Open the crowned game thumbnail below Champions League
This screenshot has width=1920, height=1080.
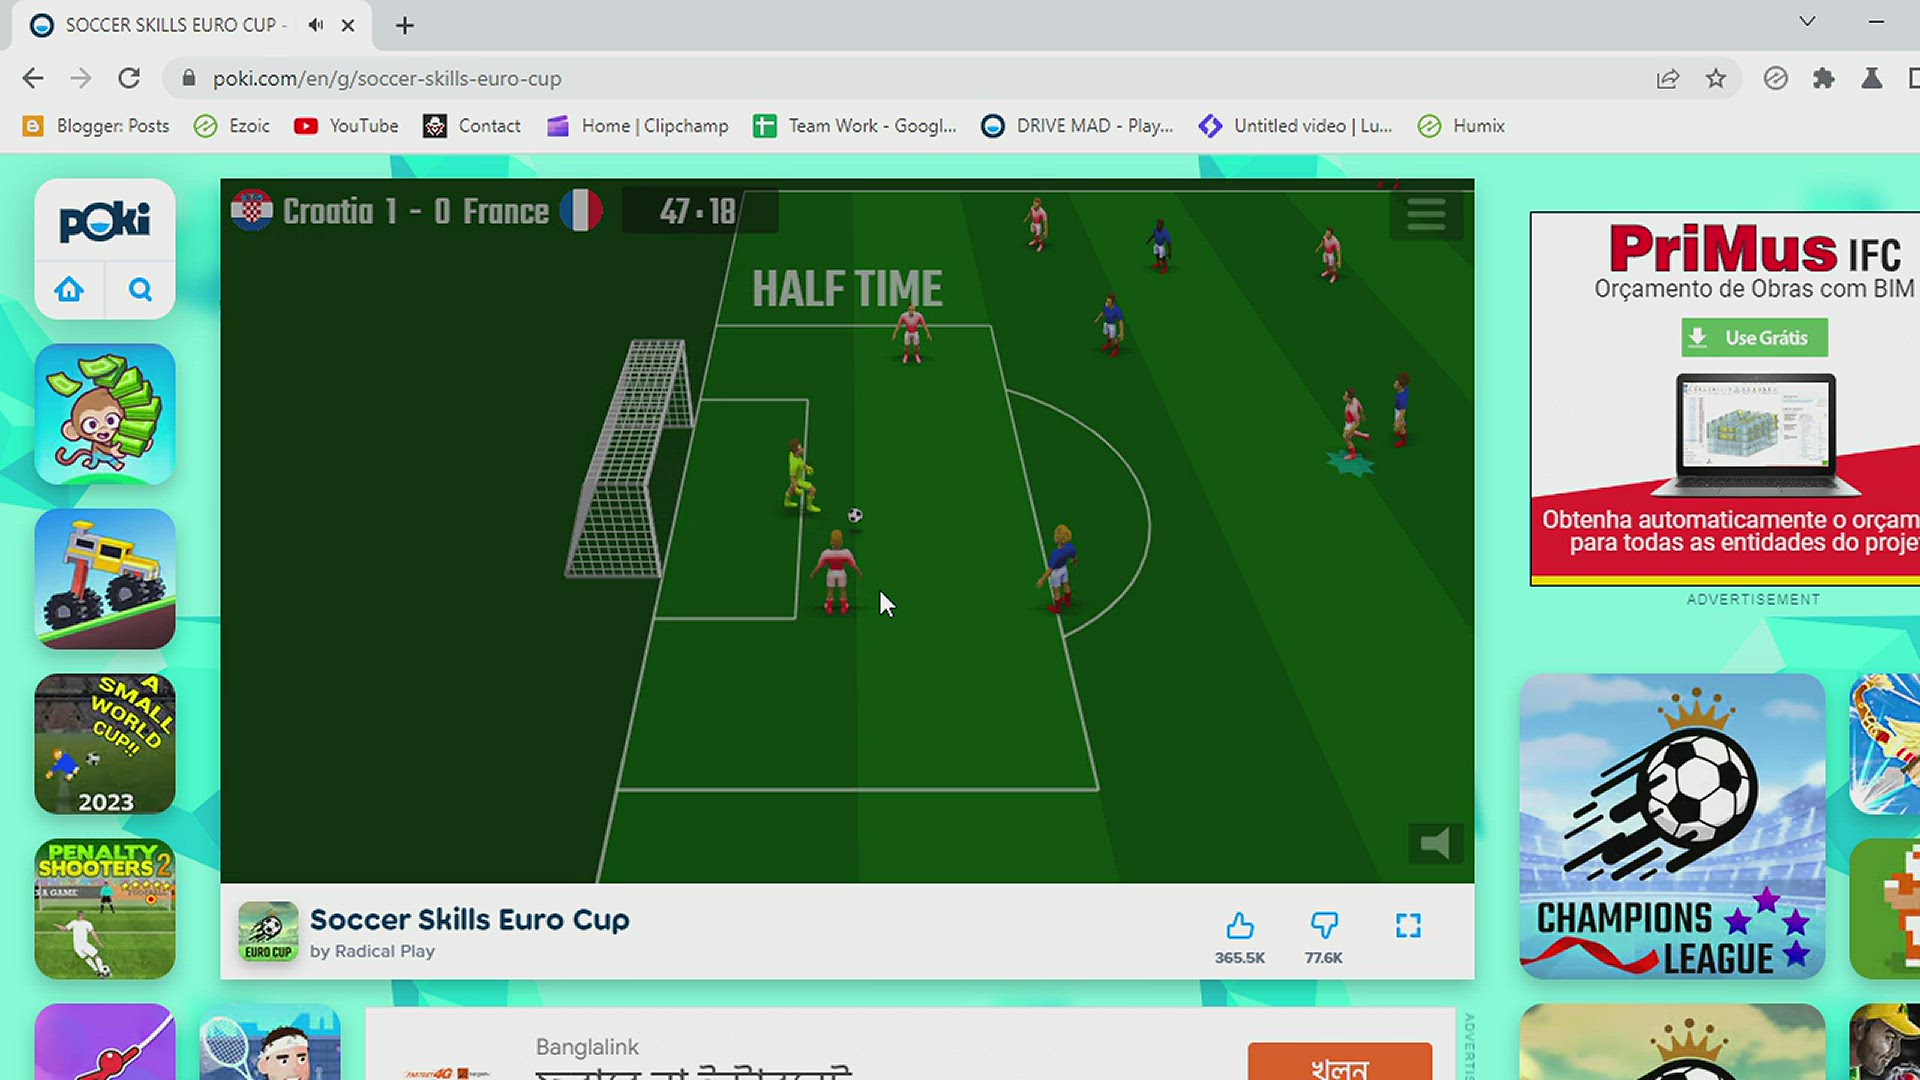[x=1673, y=1042]
